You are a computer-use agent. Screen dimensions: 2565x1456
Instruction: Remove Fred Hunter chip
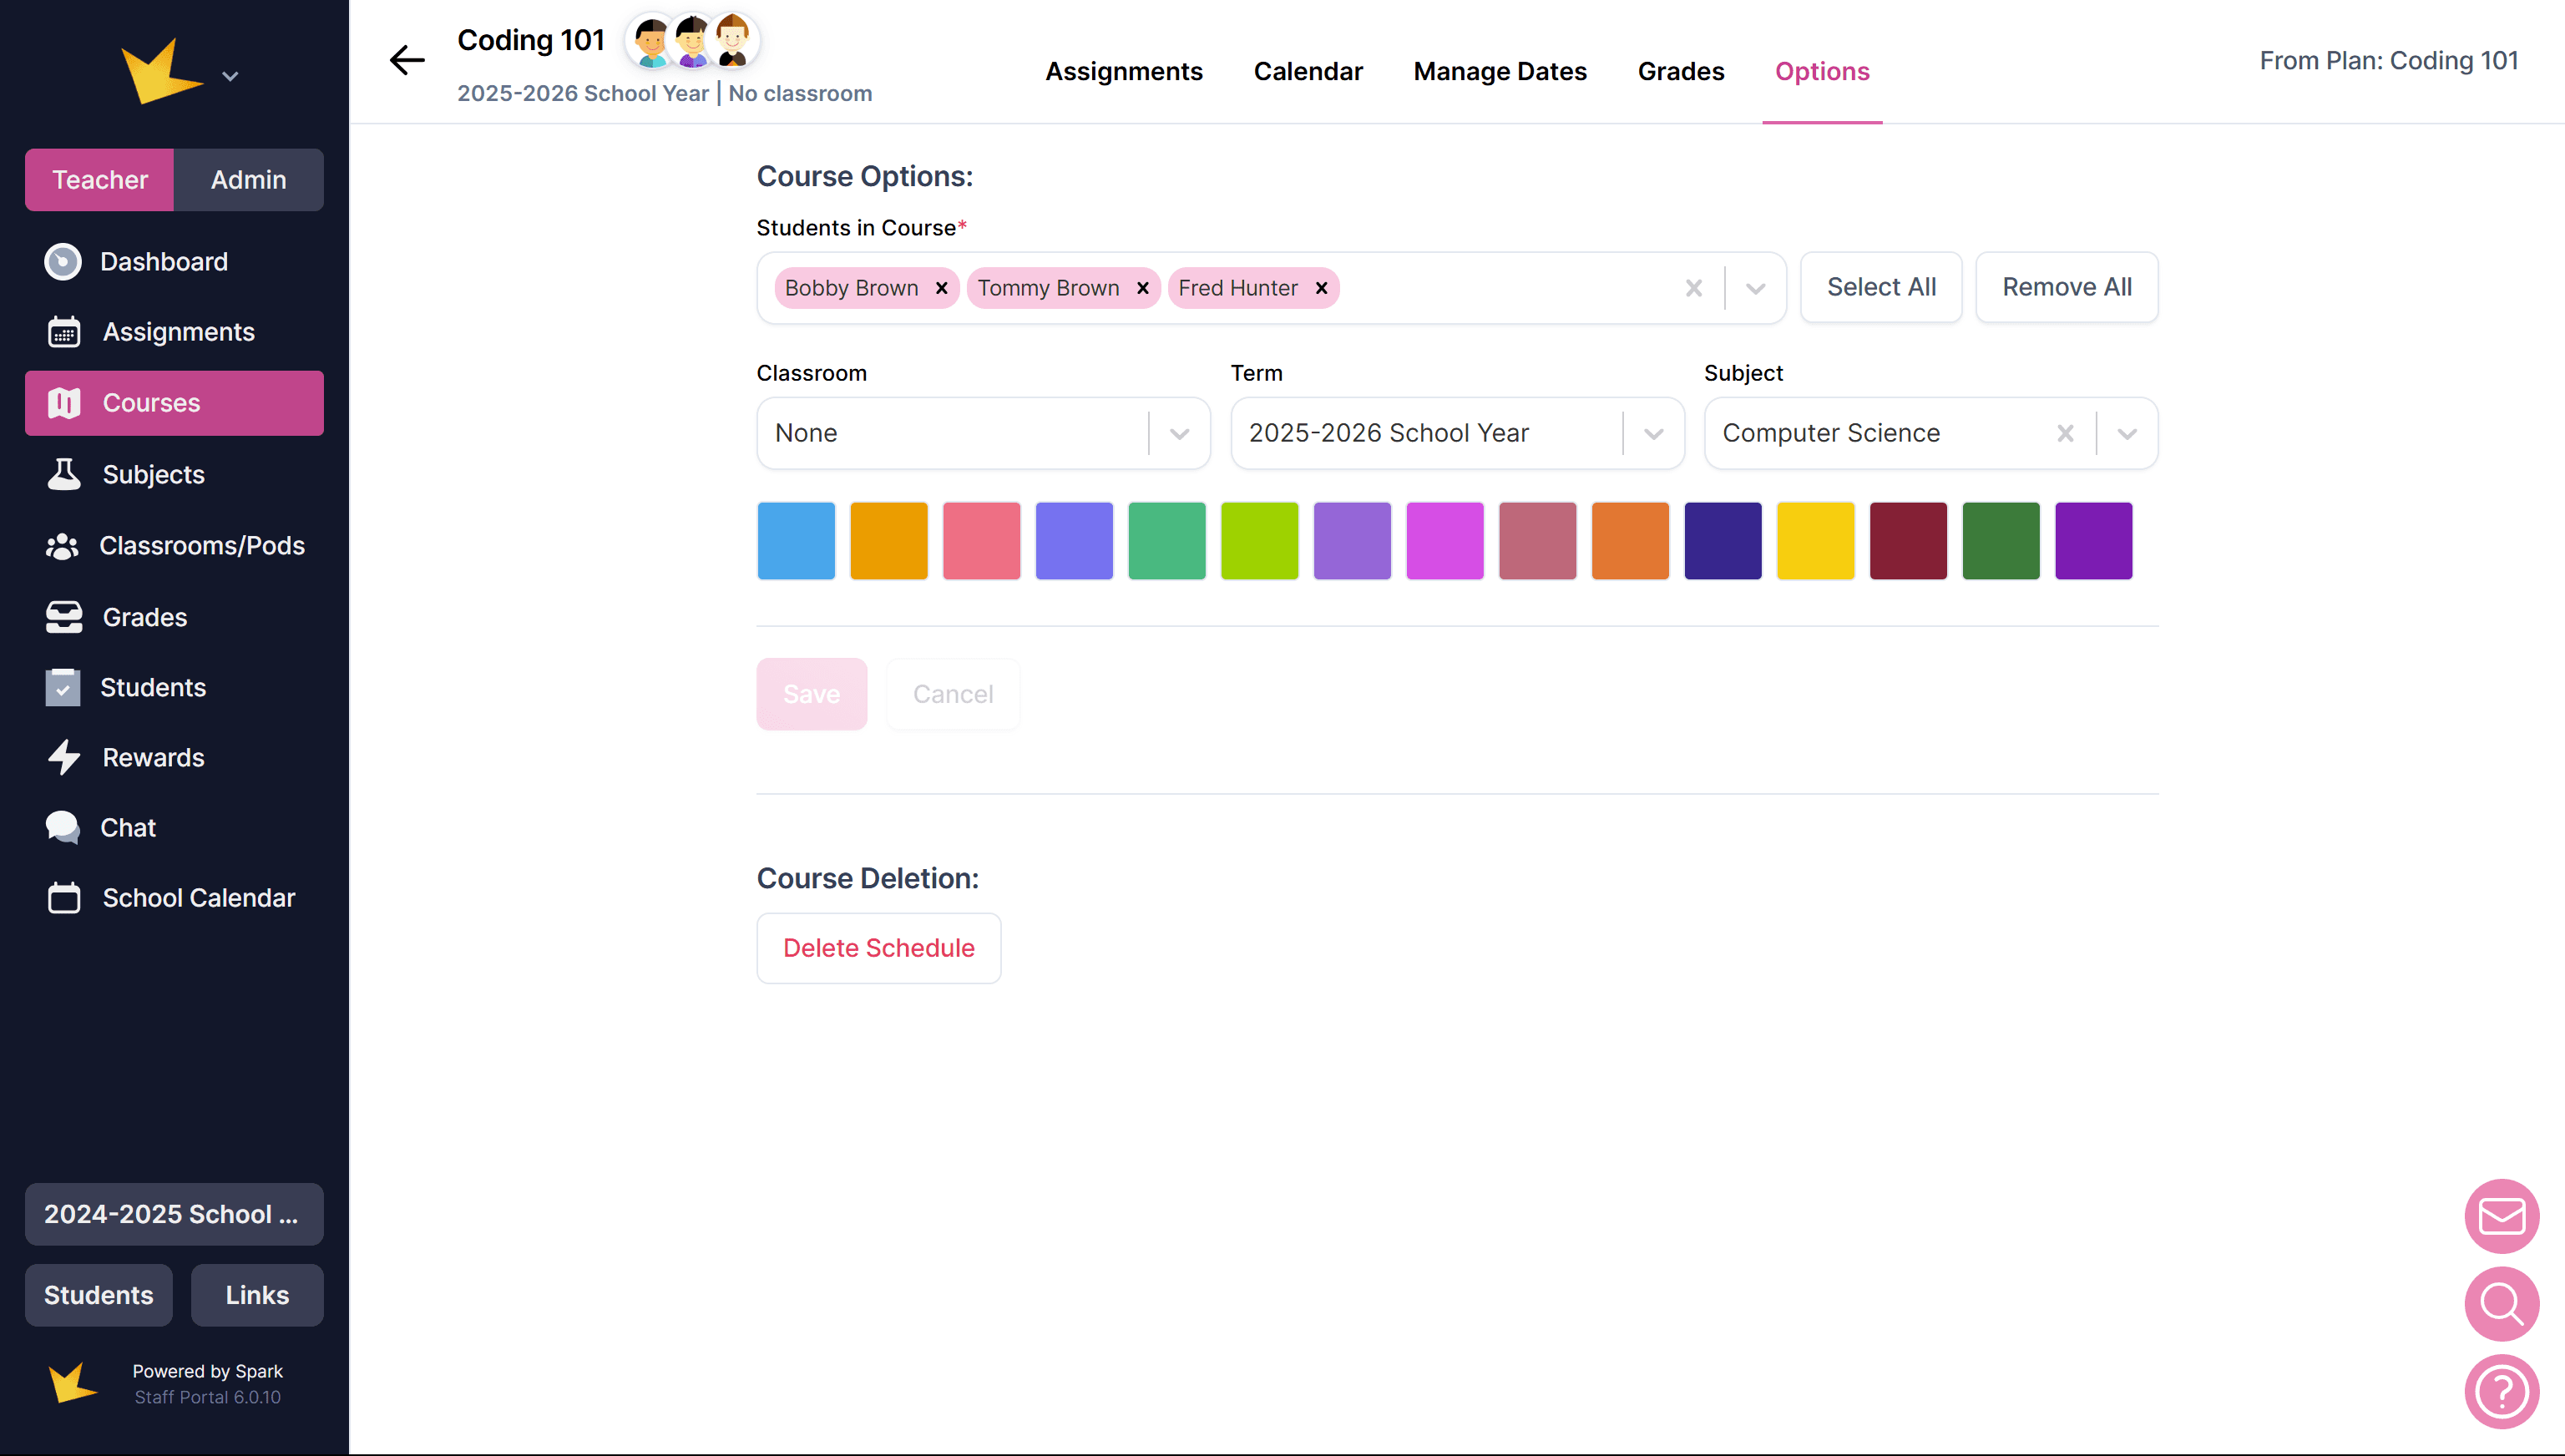click(x=1321, y=289)
